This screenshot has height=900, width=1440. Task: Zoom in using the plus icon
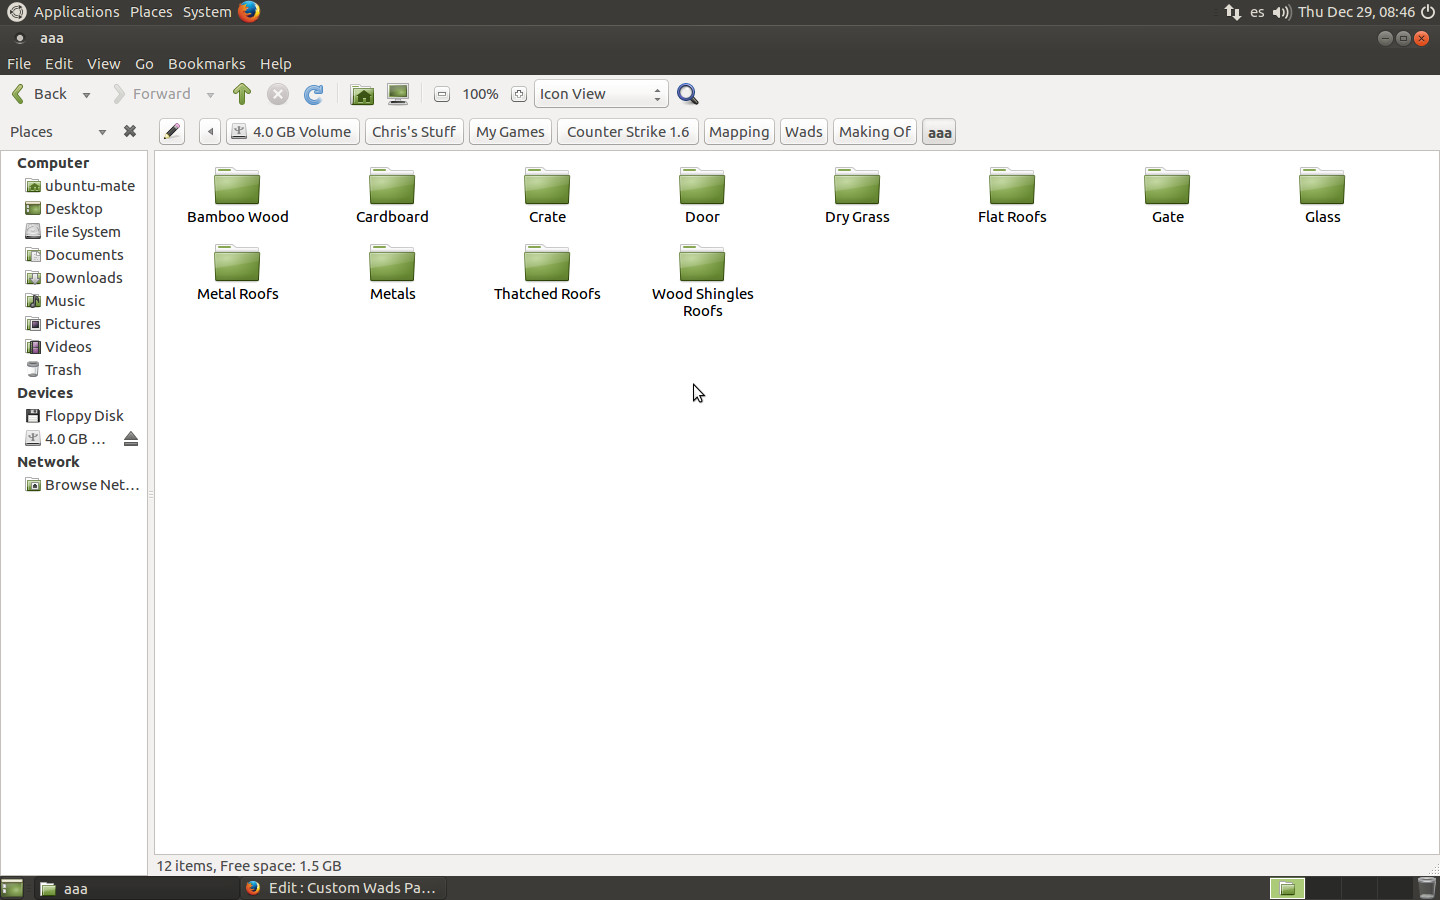pos(518,93)
